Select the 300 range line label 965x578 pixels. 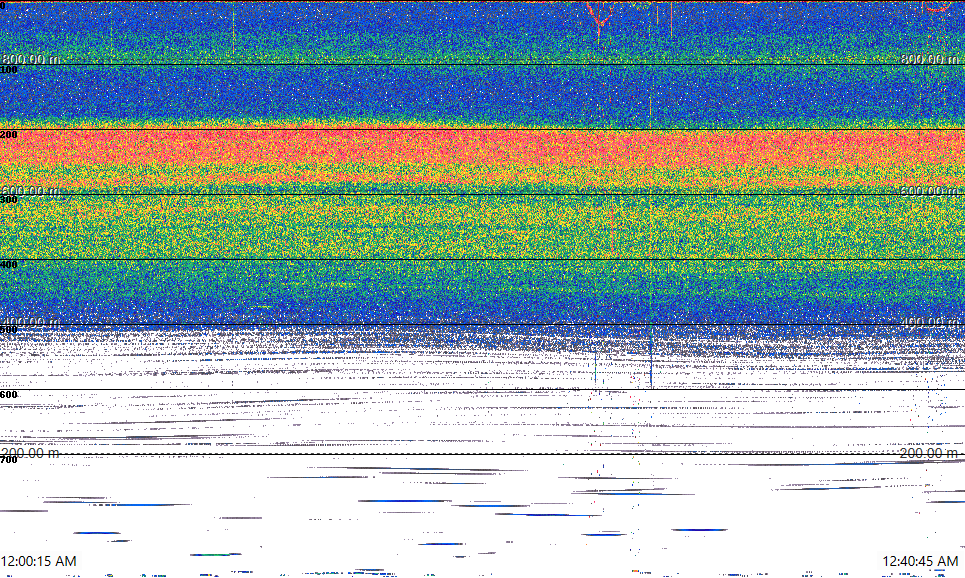tap(9, 199)
